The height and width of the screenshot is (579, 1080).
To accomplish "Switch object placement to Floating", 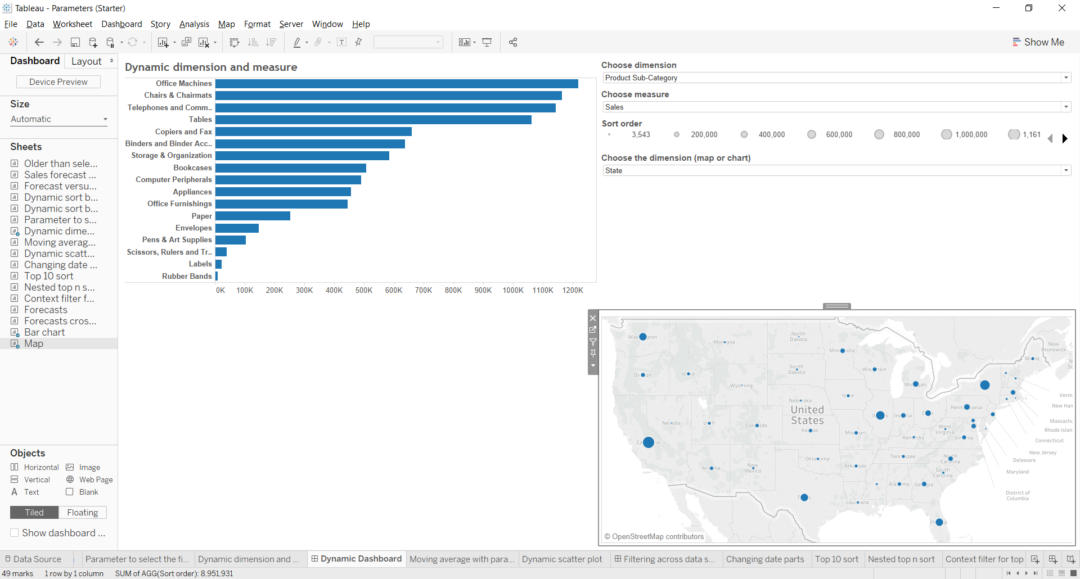I will 81,512.
